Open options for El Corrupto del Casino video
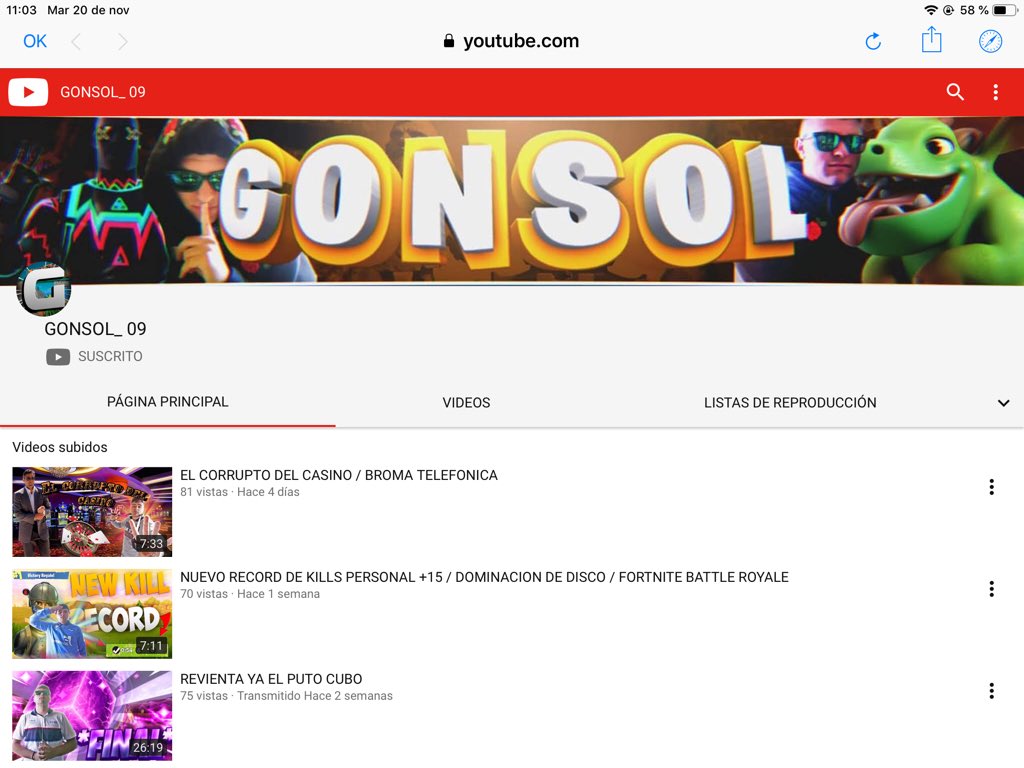The image size is (1024, 768). tap(991, 487)
